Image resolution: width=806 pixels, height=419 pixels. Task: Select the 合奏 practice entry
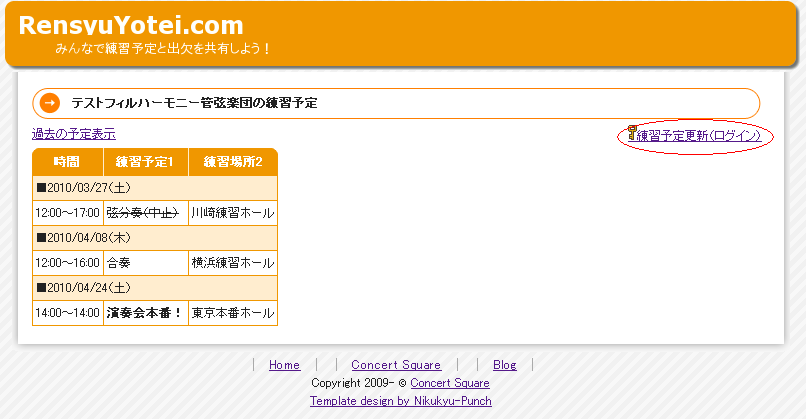click(119, 263)
